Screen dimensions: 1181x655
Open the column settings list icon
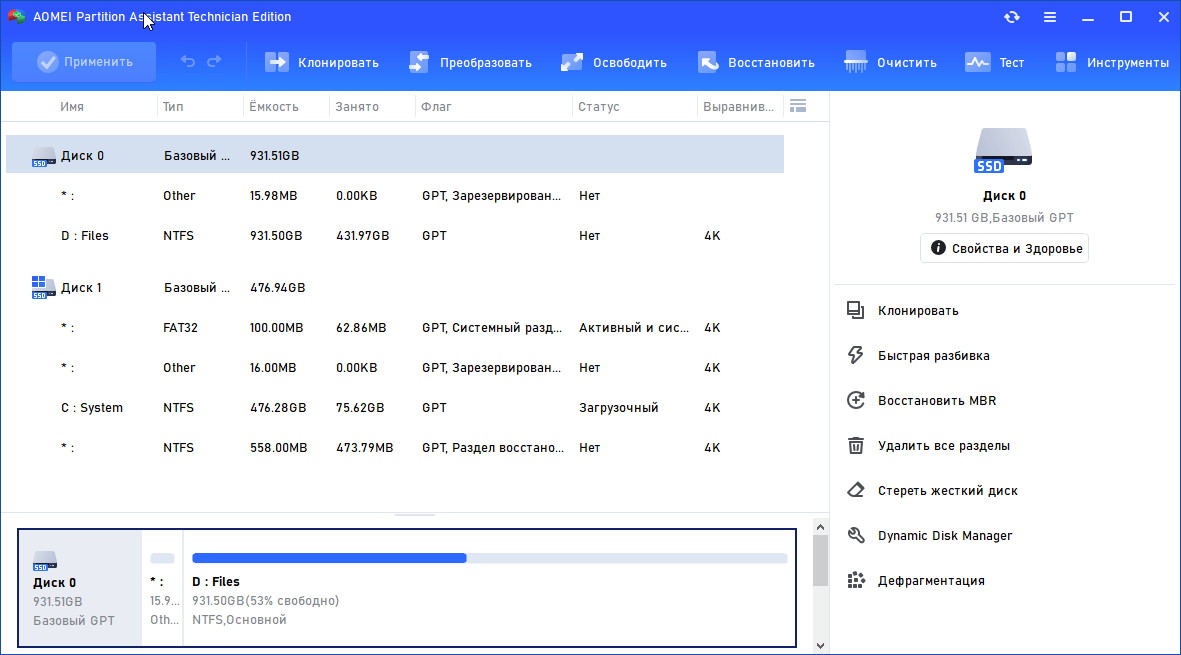798,106
